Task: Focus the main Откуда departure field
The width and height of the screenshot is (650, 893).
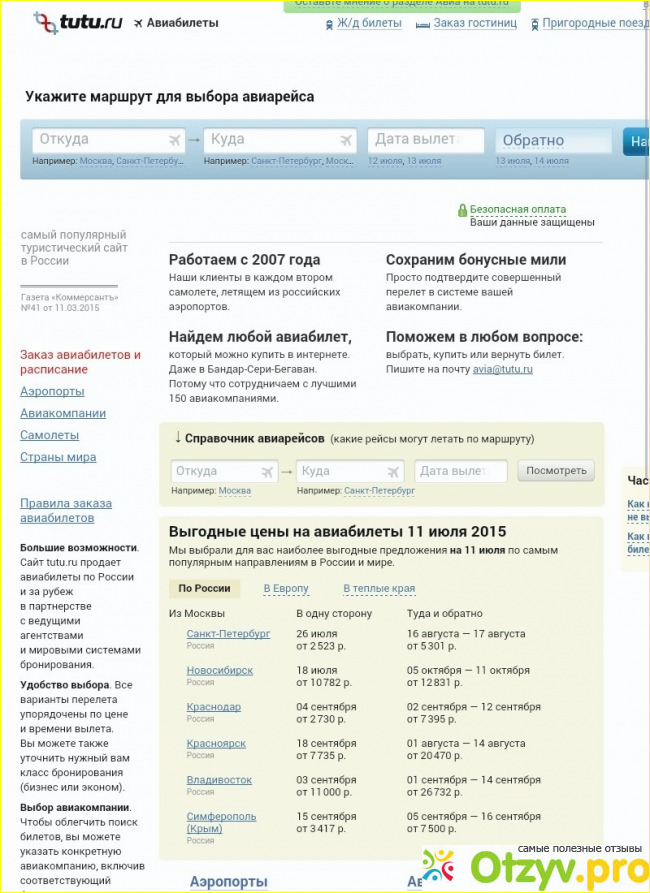Action: pyautogui.click(x=109, y=140)
